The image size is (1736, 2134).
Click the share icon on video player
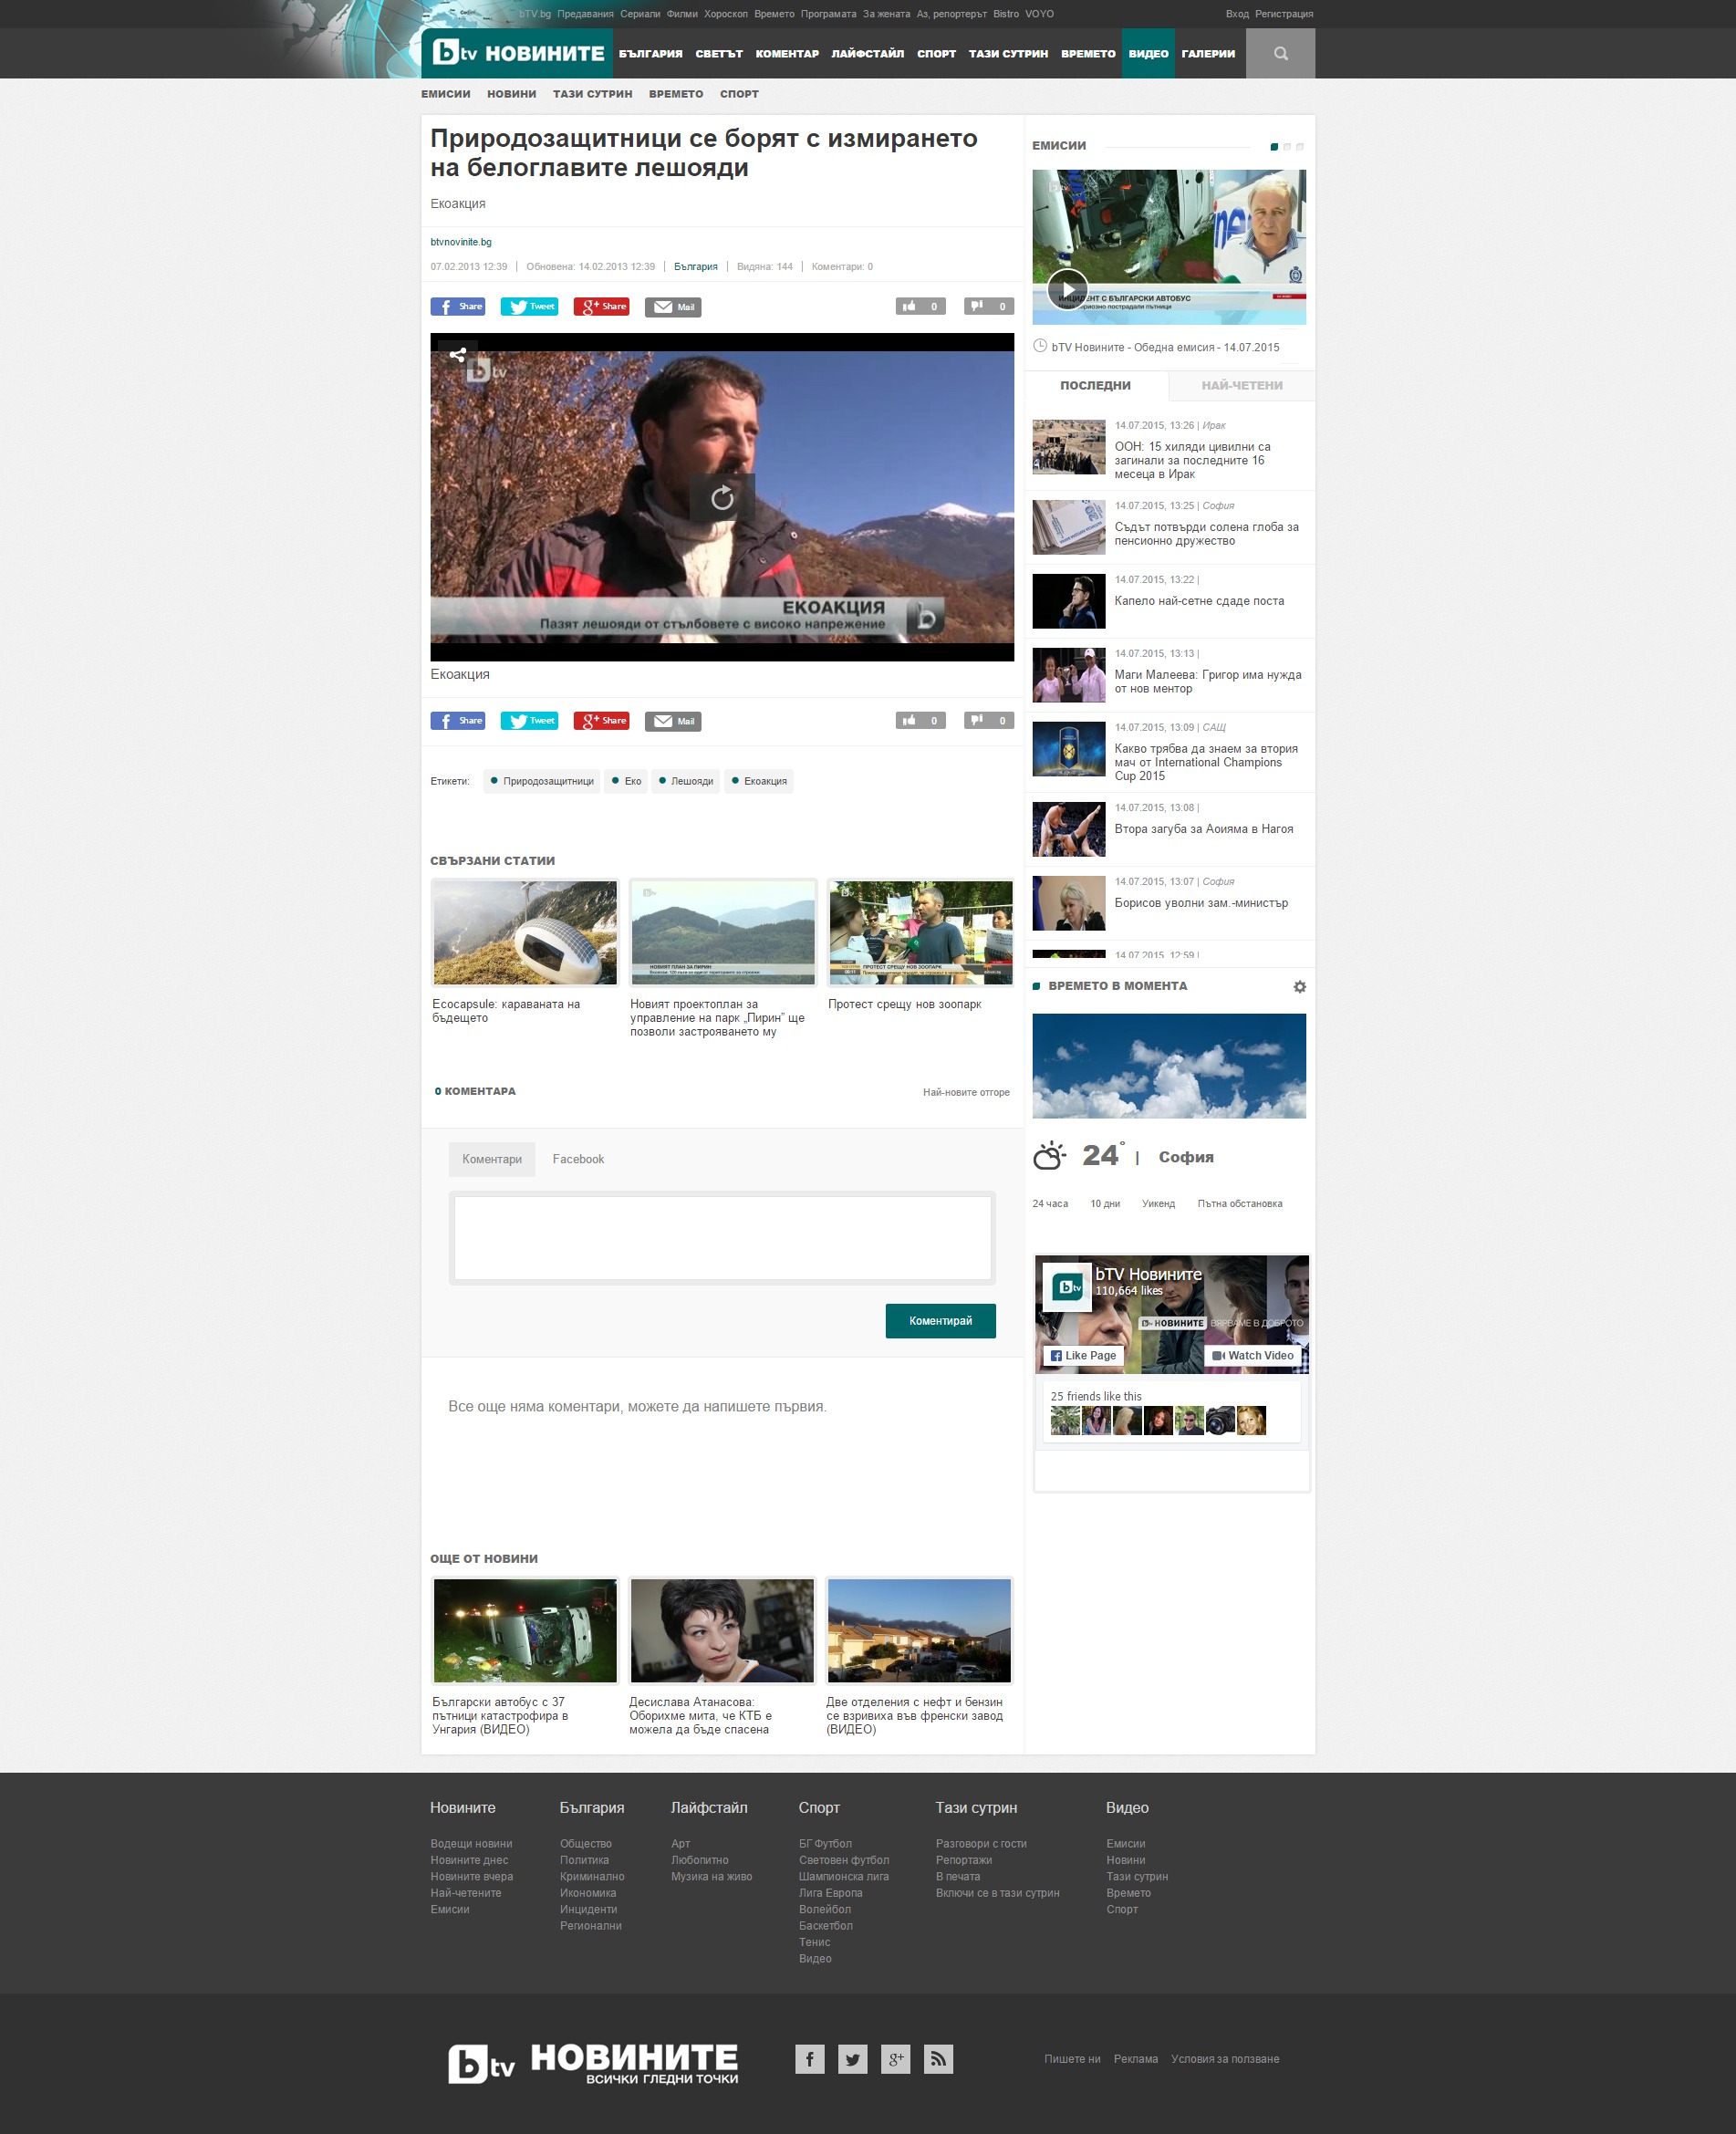click(457, 354)
